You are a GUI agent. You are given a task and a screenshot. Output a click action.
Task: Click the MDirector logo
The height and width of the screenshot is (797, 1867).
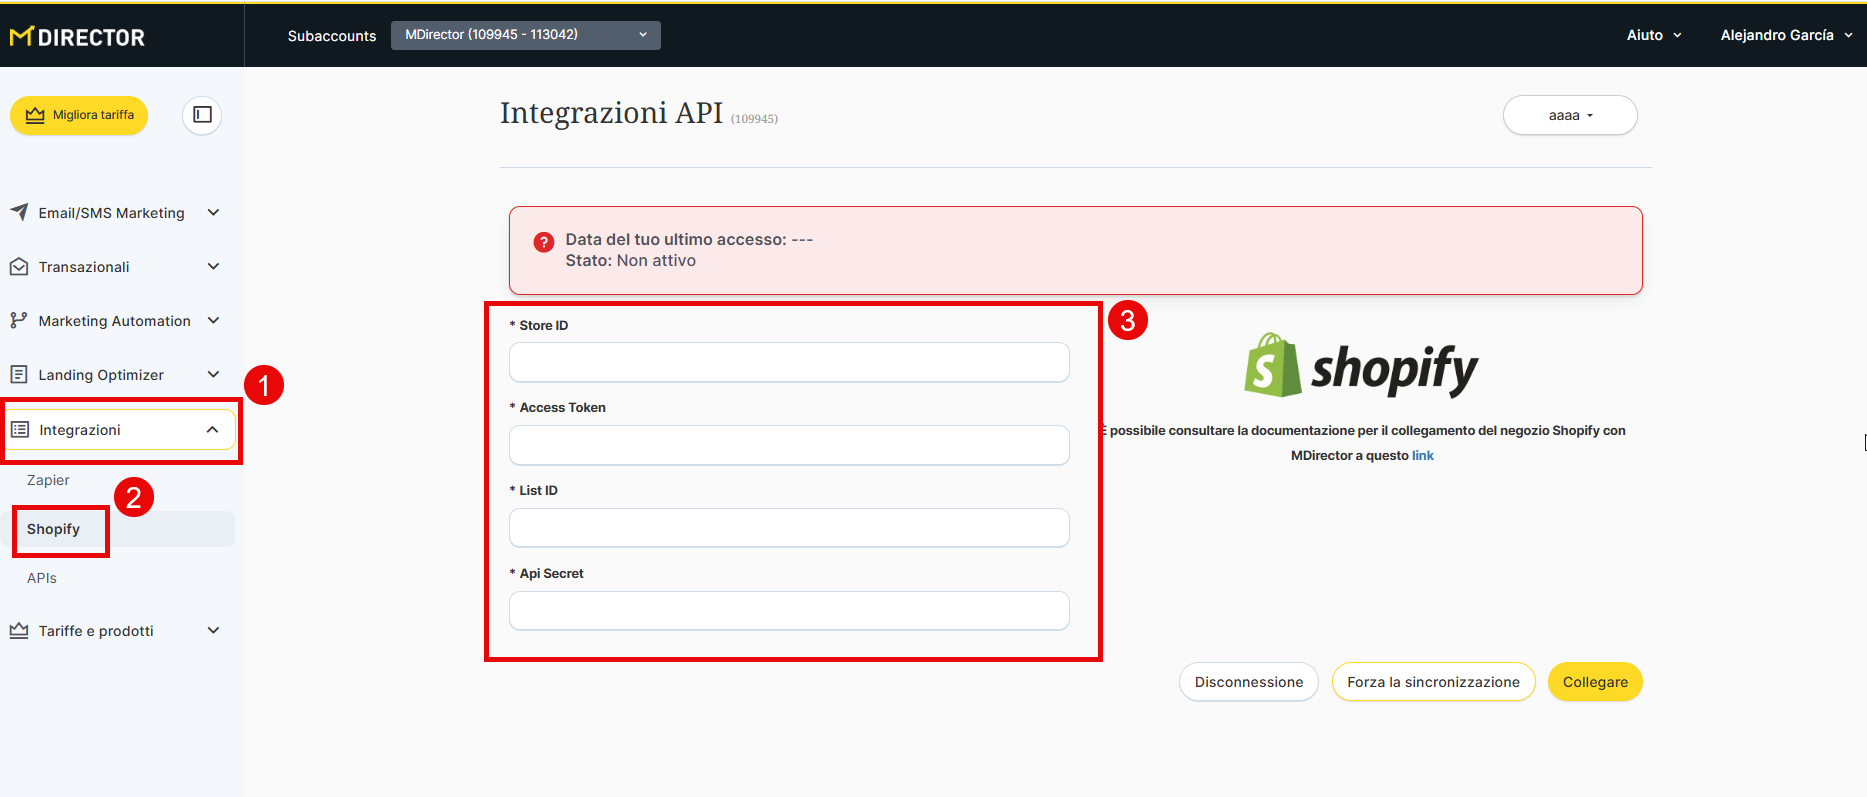click(x=77, y=37)
